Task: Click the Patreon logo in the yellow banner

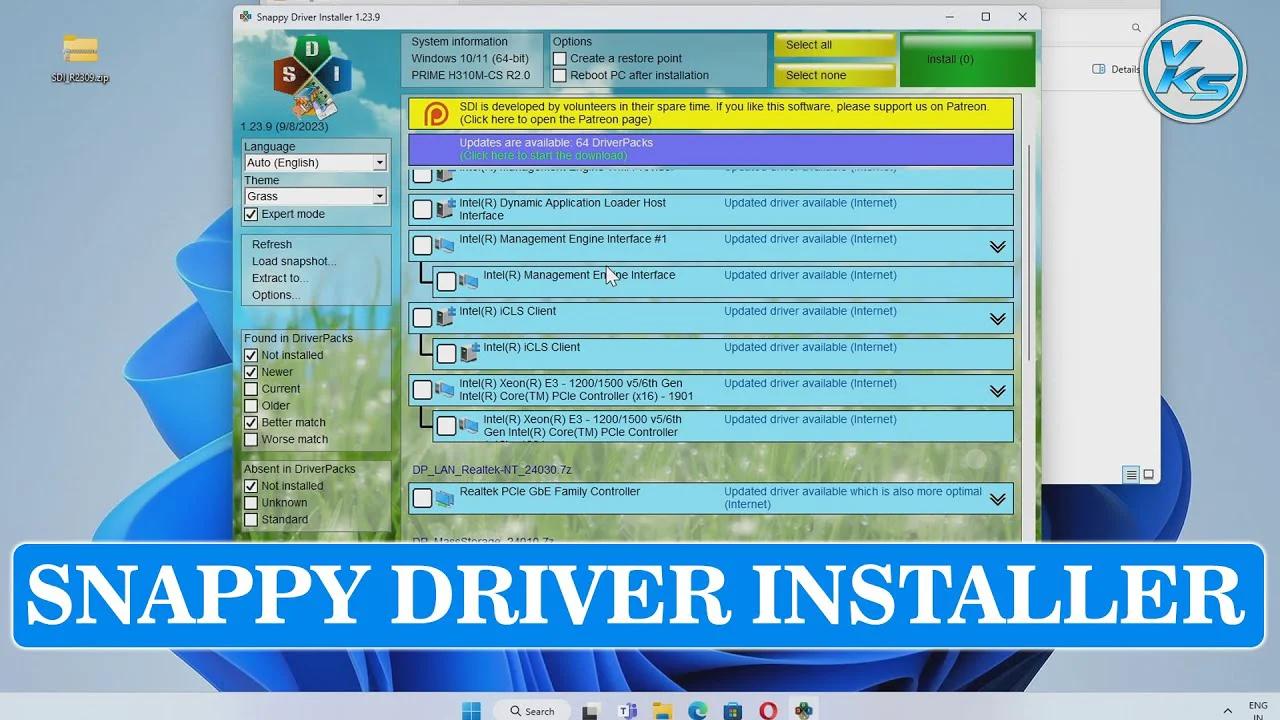Action: tap(436, 113)
